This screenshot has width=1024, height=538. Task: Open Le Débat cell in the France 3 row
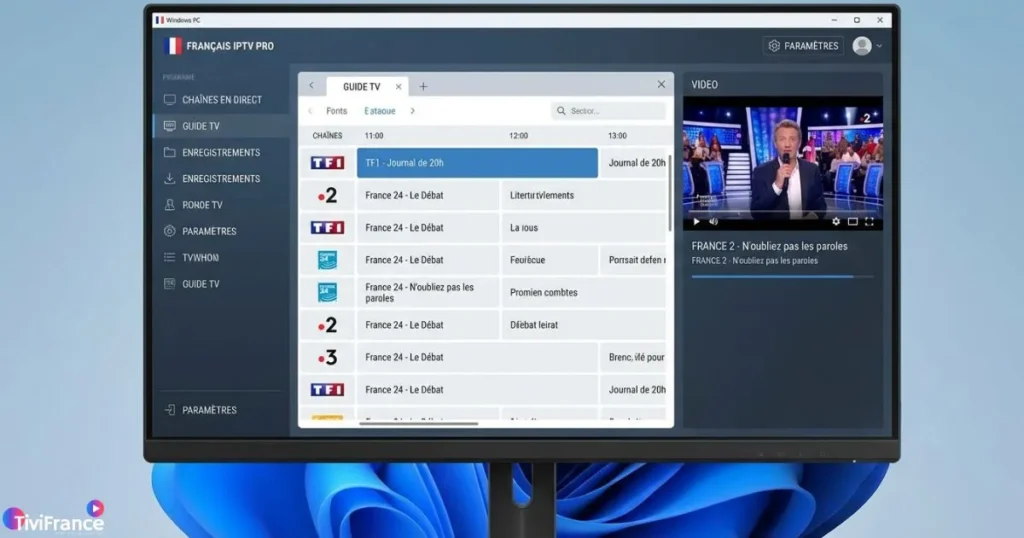477,357
